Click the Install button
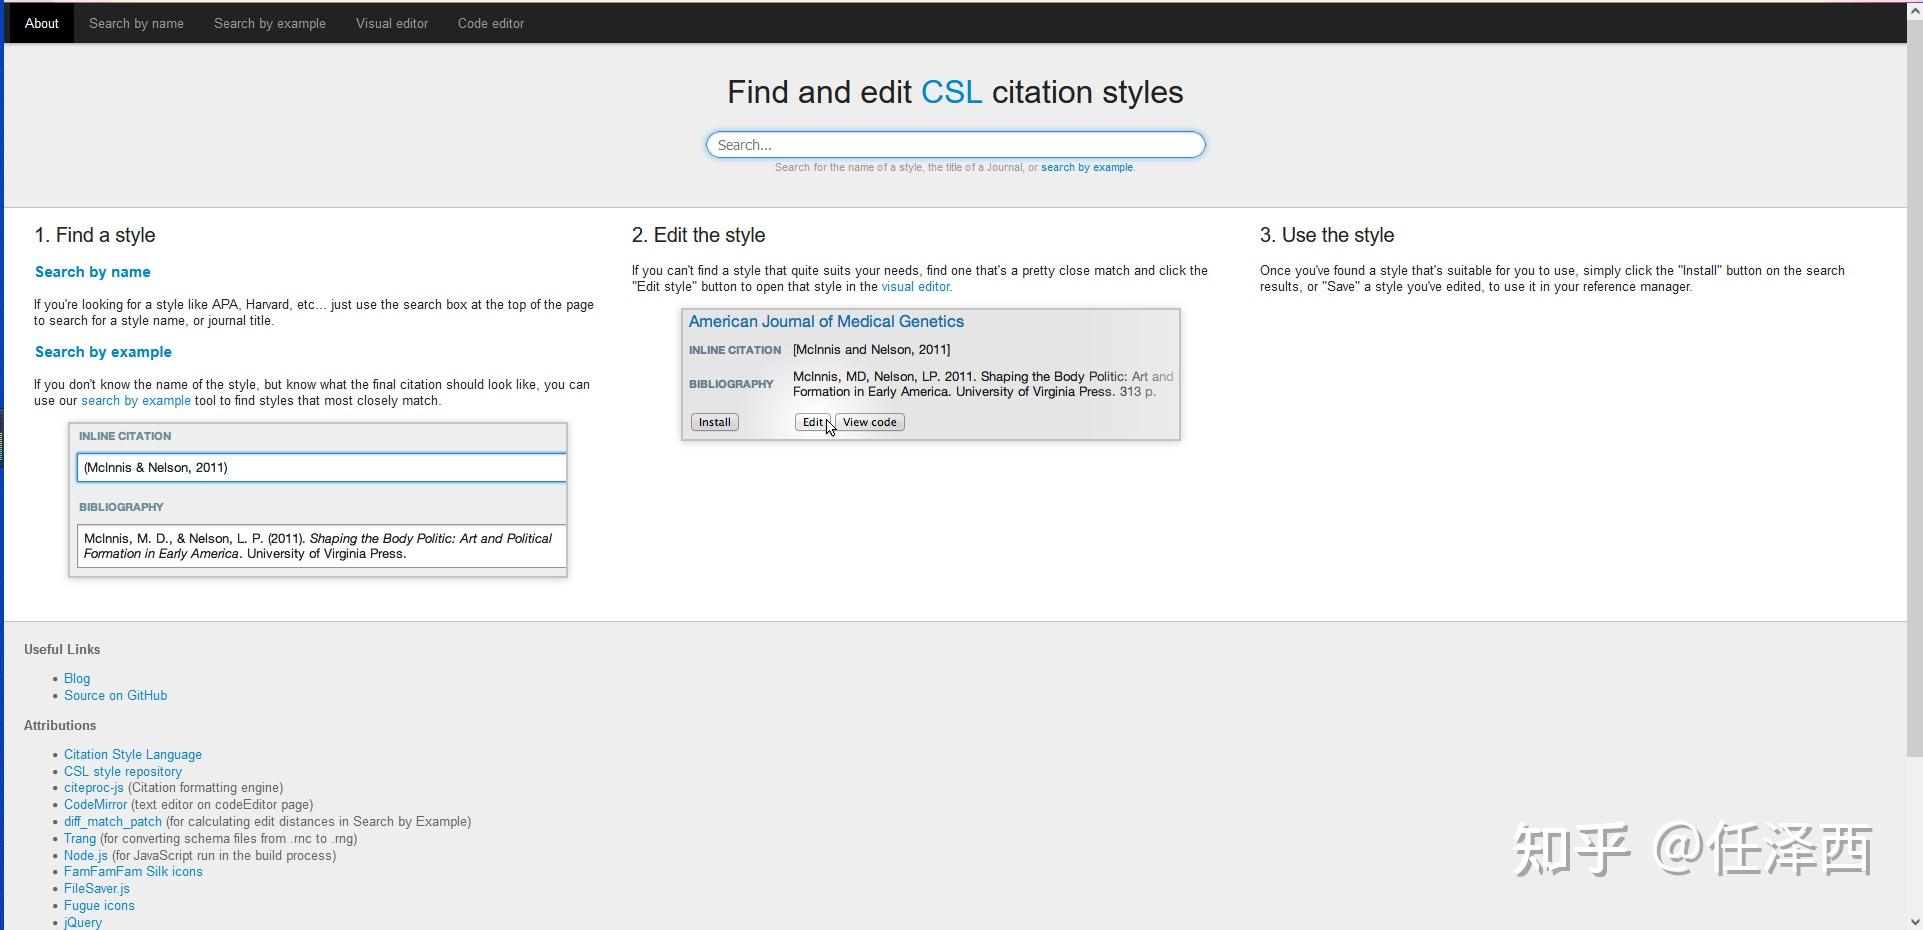This screenshot has height=930, width=1923. [x=714, y=422]
